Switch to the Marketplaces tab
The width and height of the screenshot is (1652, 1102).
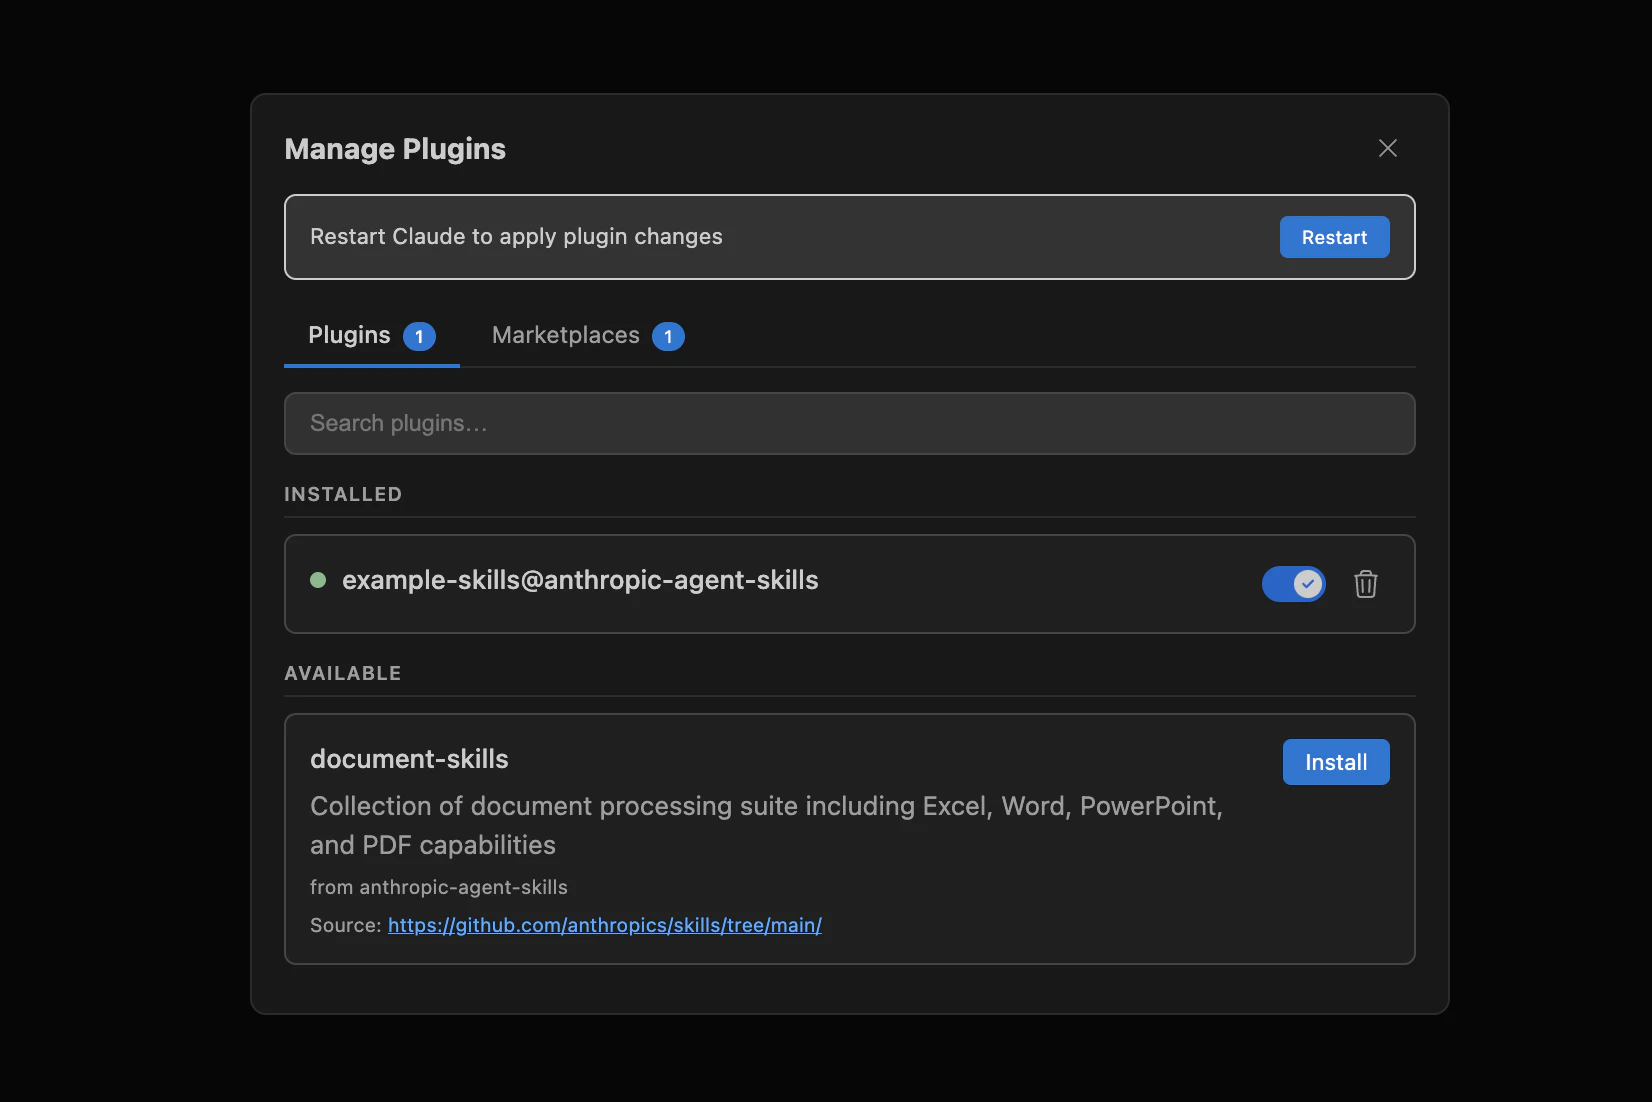coord(588,336)
